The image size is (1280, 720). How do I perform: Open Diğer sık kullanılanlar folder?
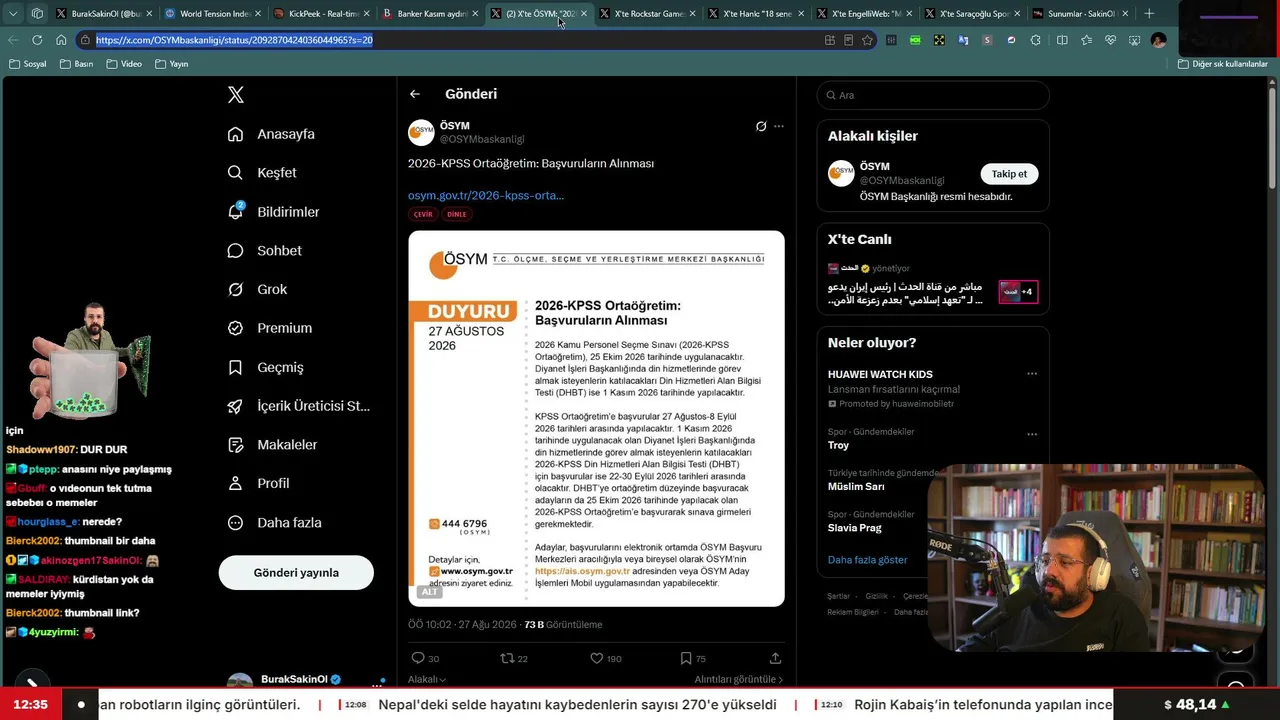pyautogui.click(x=1223, y=64)
